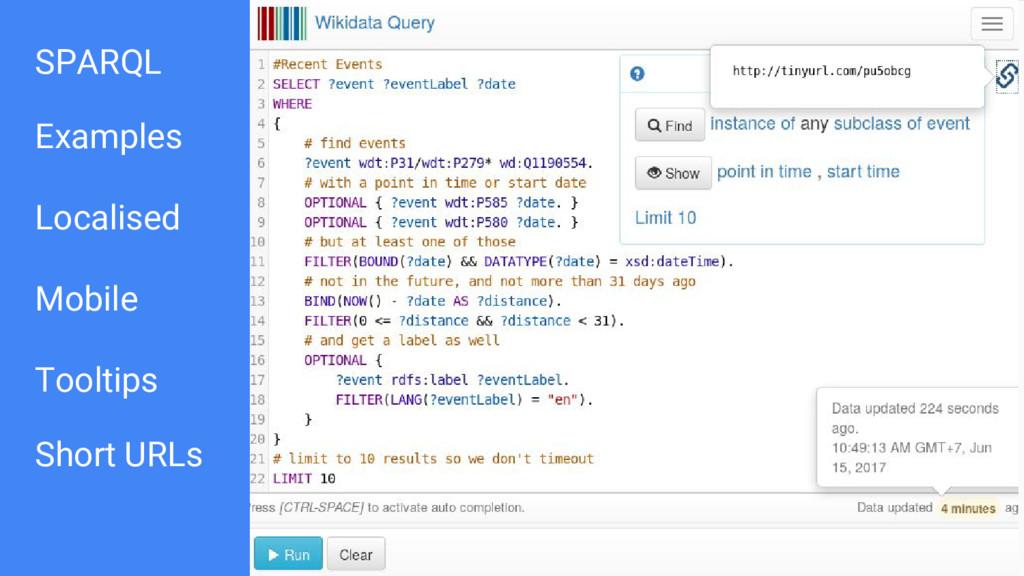Click the 'start time' link
The image size is (1024, 576).
(863, 172)
